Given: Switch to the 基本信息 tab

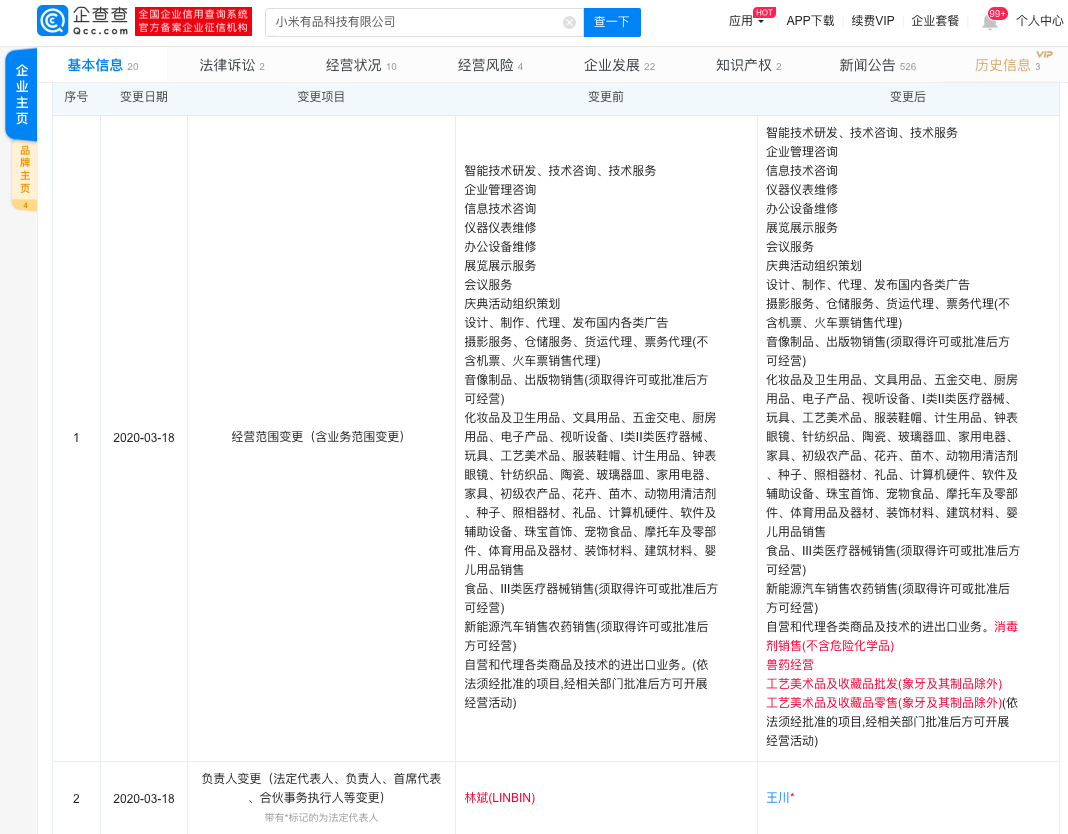Looking at the screenshot, I should [102, 65].
